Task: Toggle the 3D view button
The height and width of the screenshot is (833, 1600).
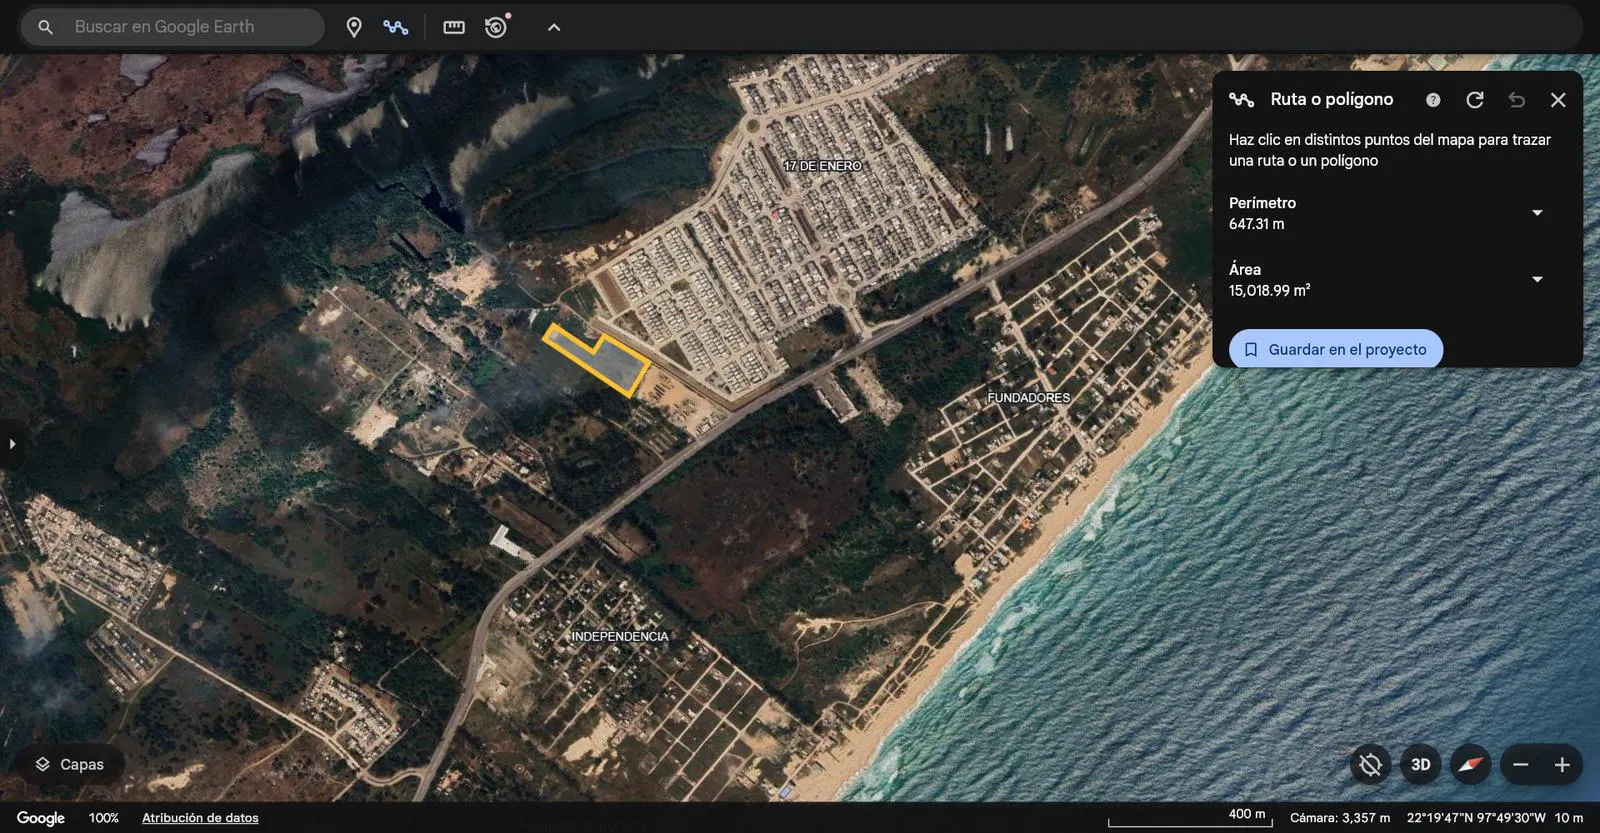Action: [x=1421, y=765]
